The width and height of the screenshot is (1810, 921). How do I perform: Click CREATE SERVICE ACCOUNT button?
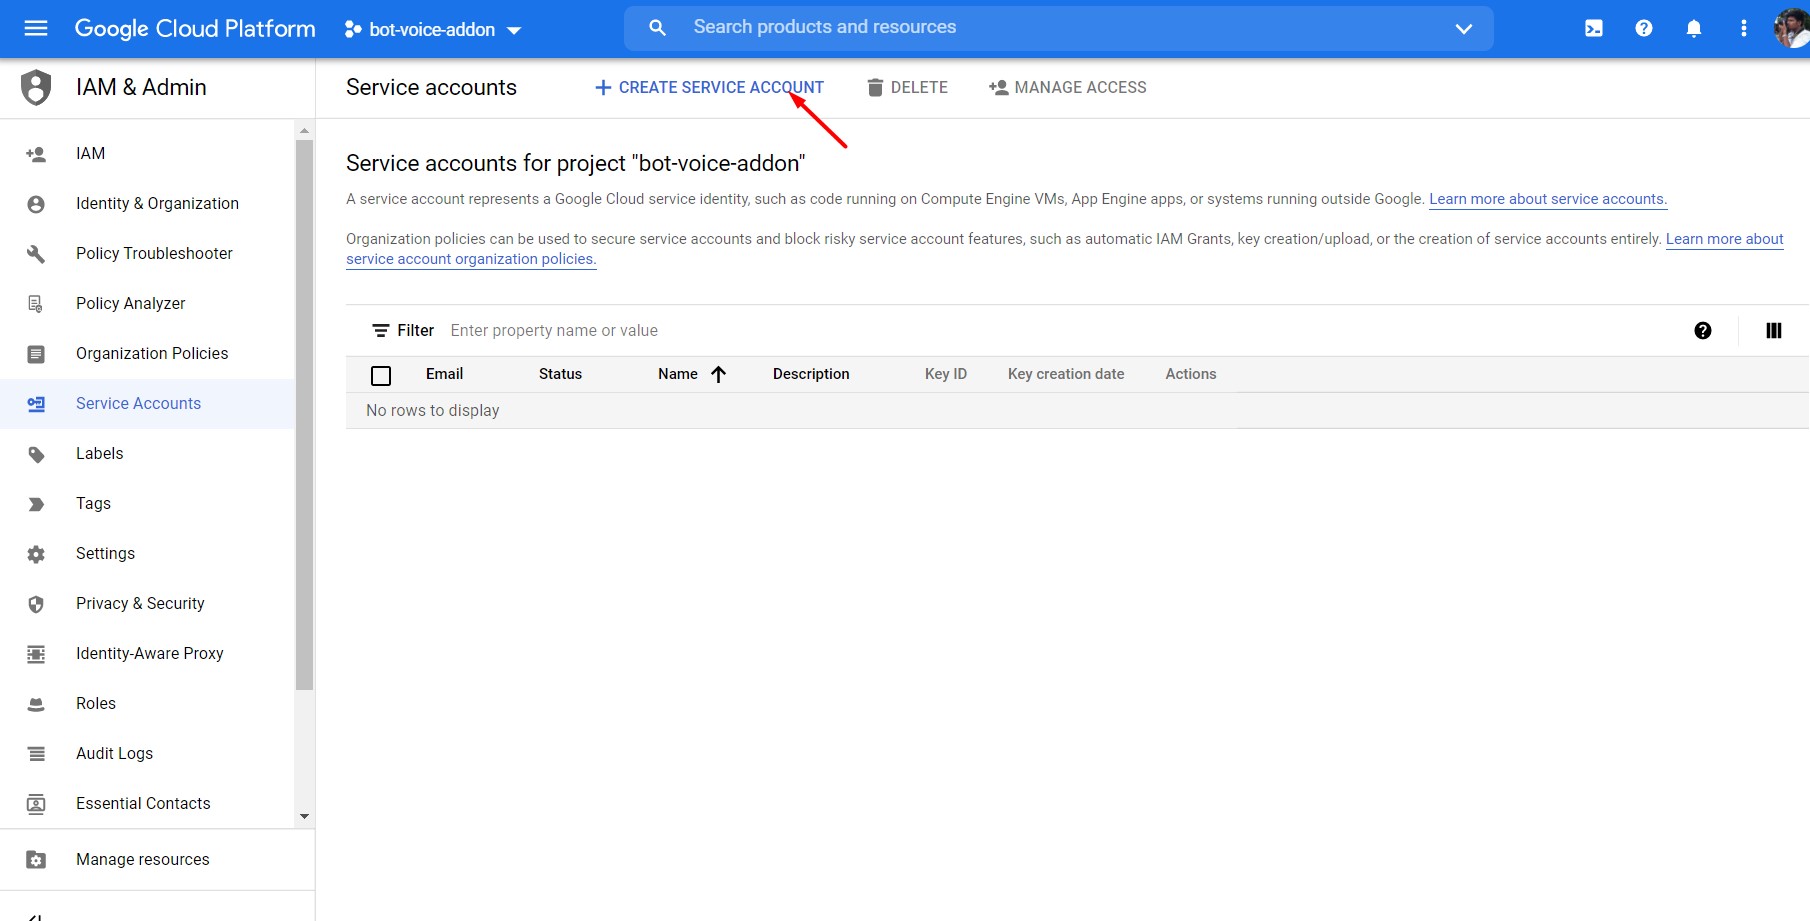pos(709,88)
